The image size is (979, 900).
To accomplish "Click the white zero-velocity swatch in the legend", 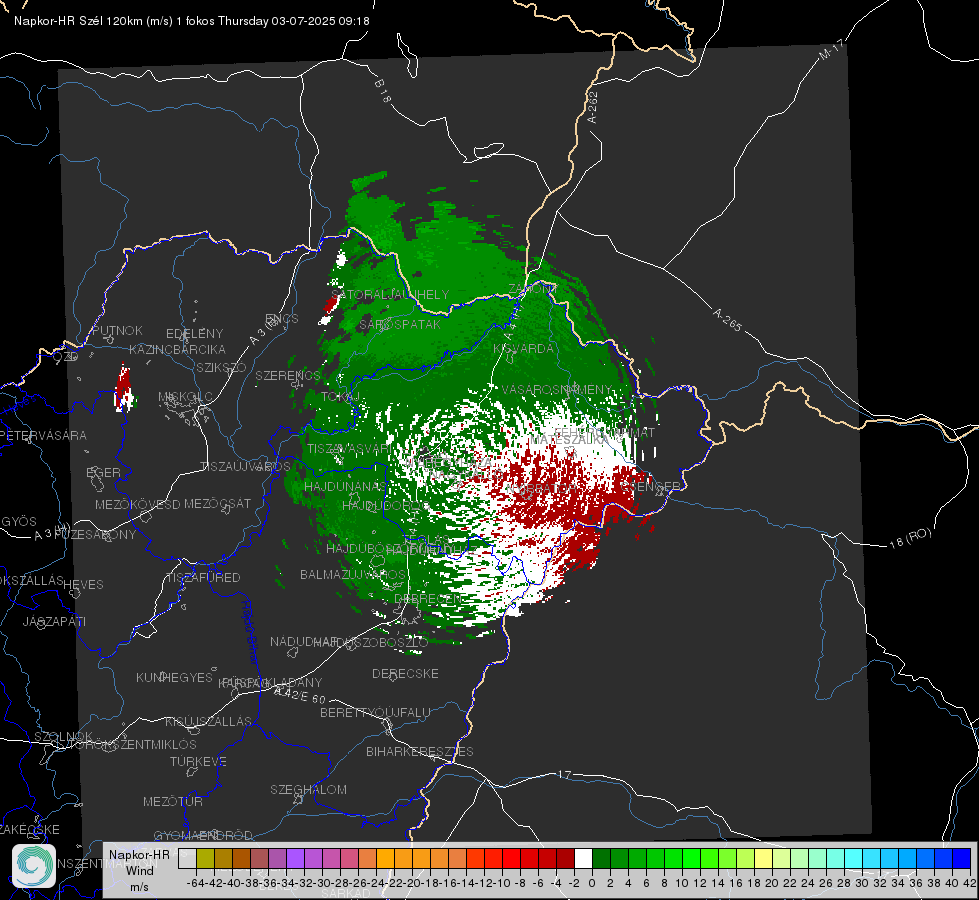I will click(x=583, y=859).
